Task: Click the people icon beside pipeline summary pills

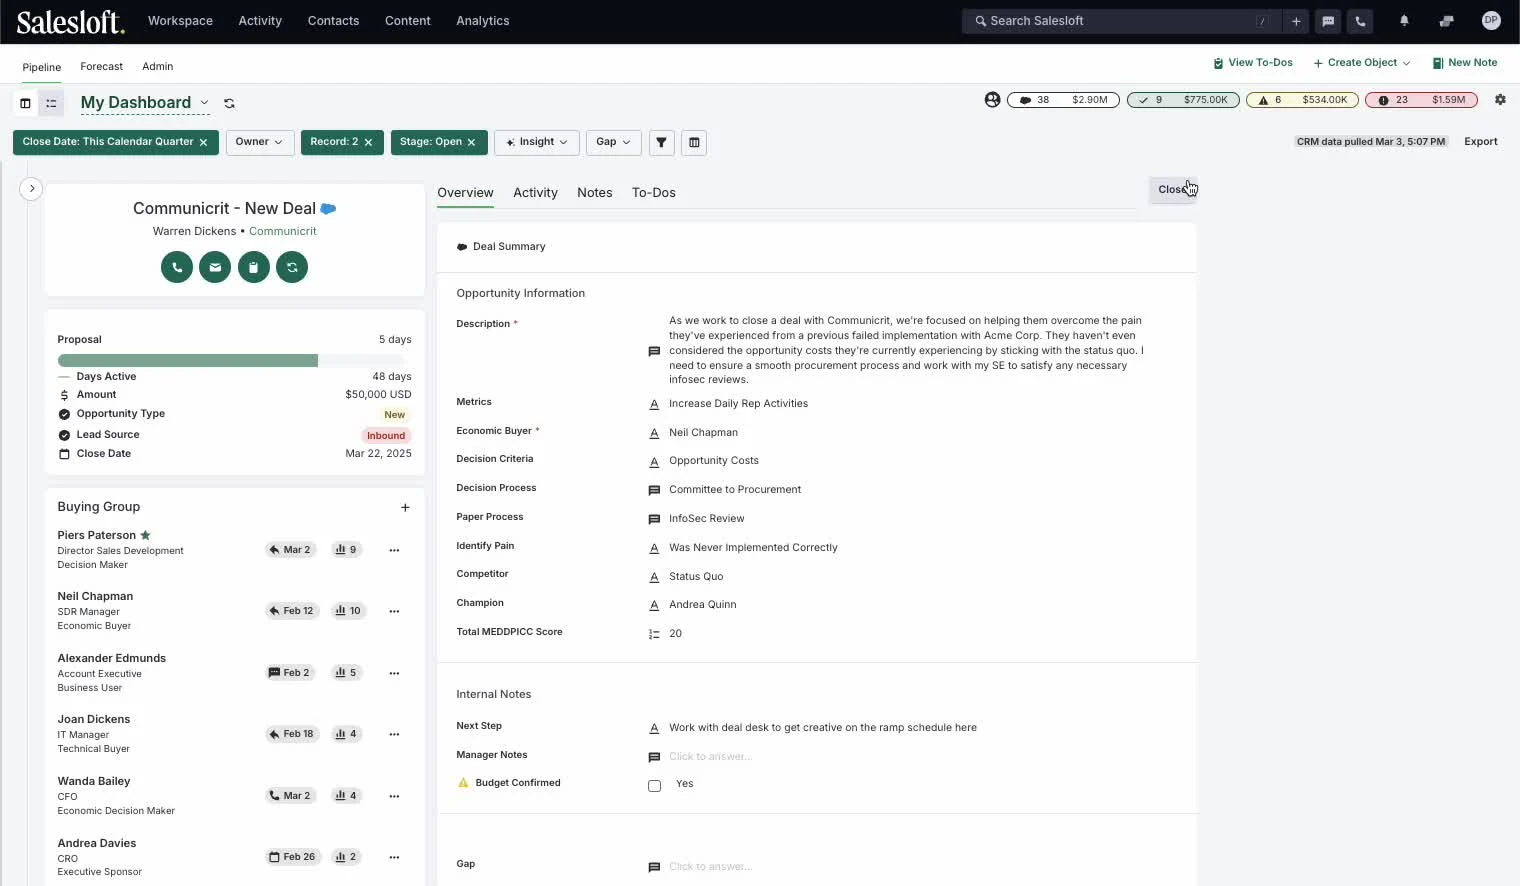Action: point(992,100)
